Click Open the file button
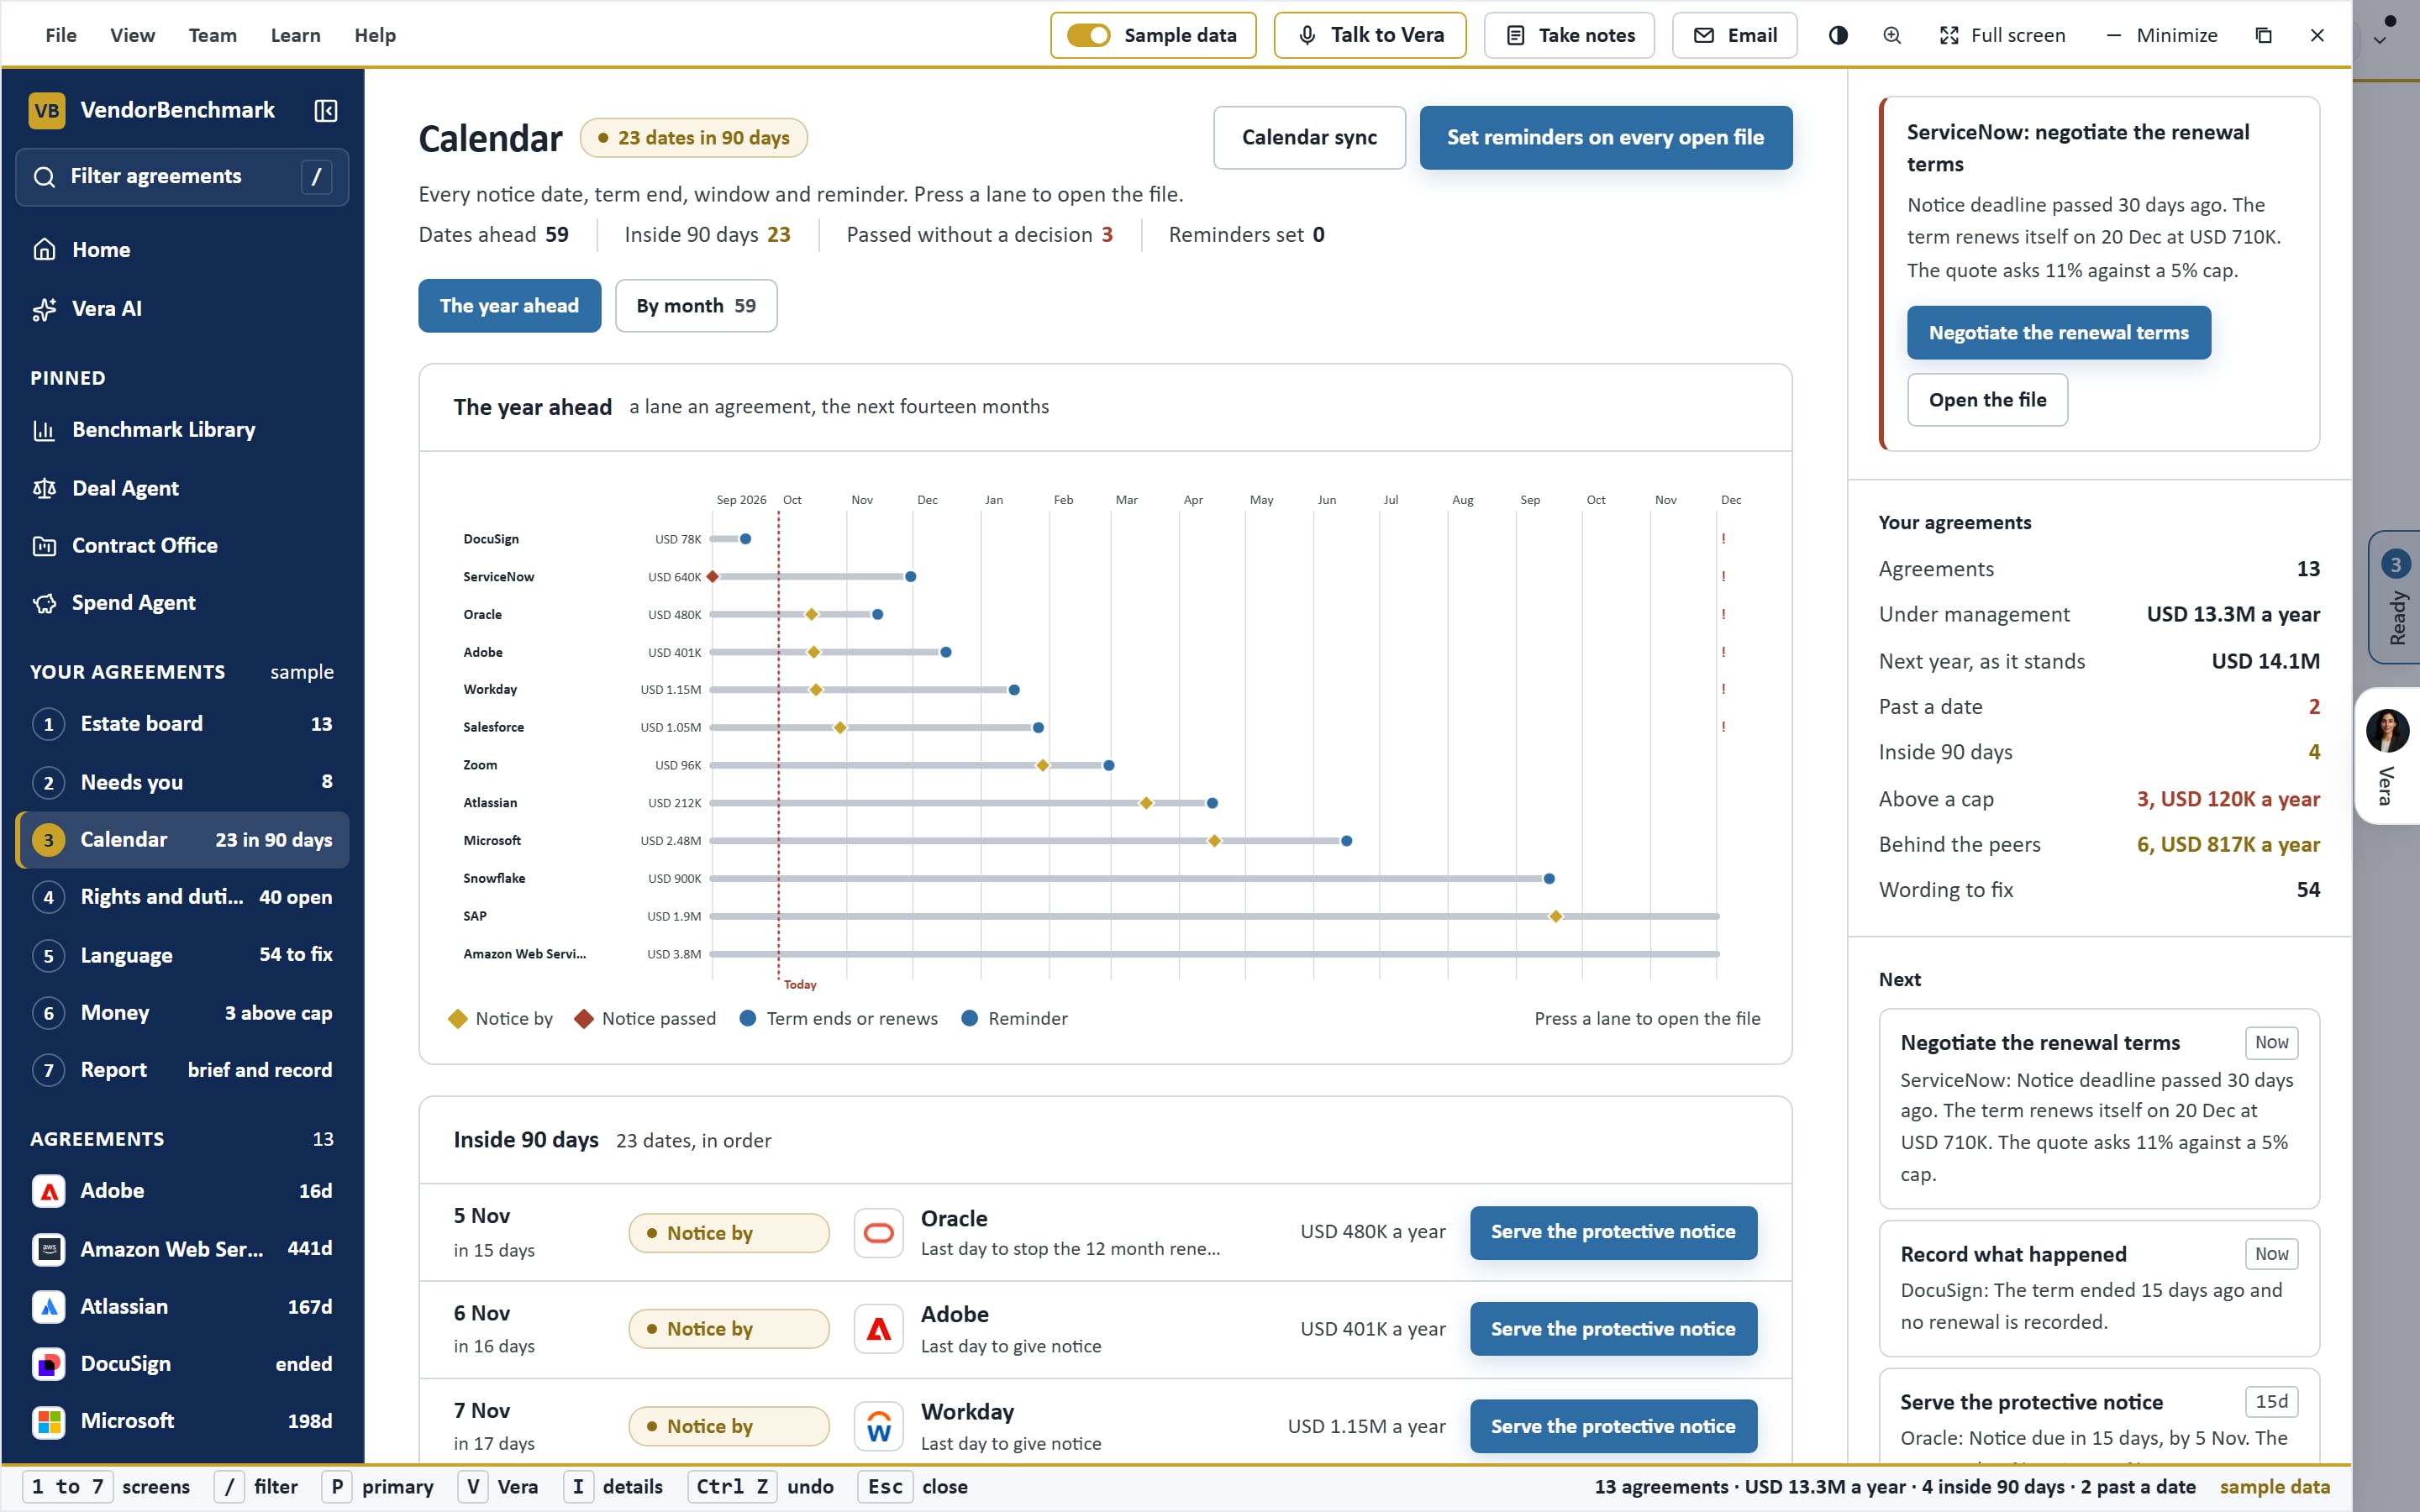The image size is (2420, 1512). 1987,400
